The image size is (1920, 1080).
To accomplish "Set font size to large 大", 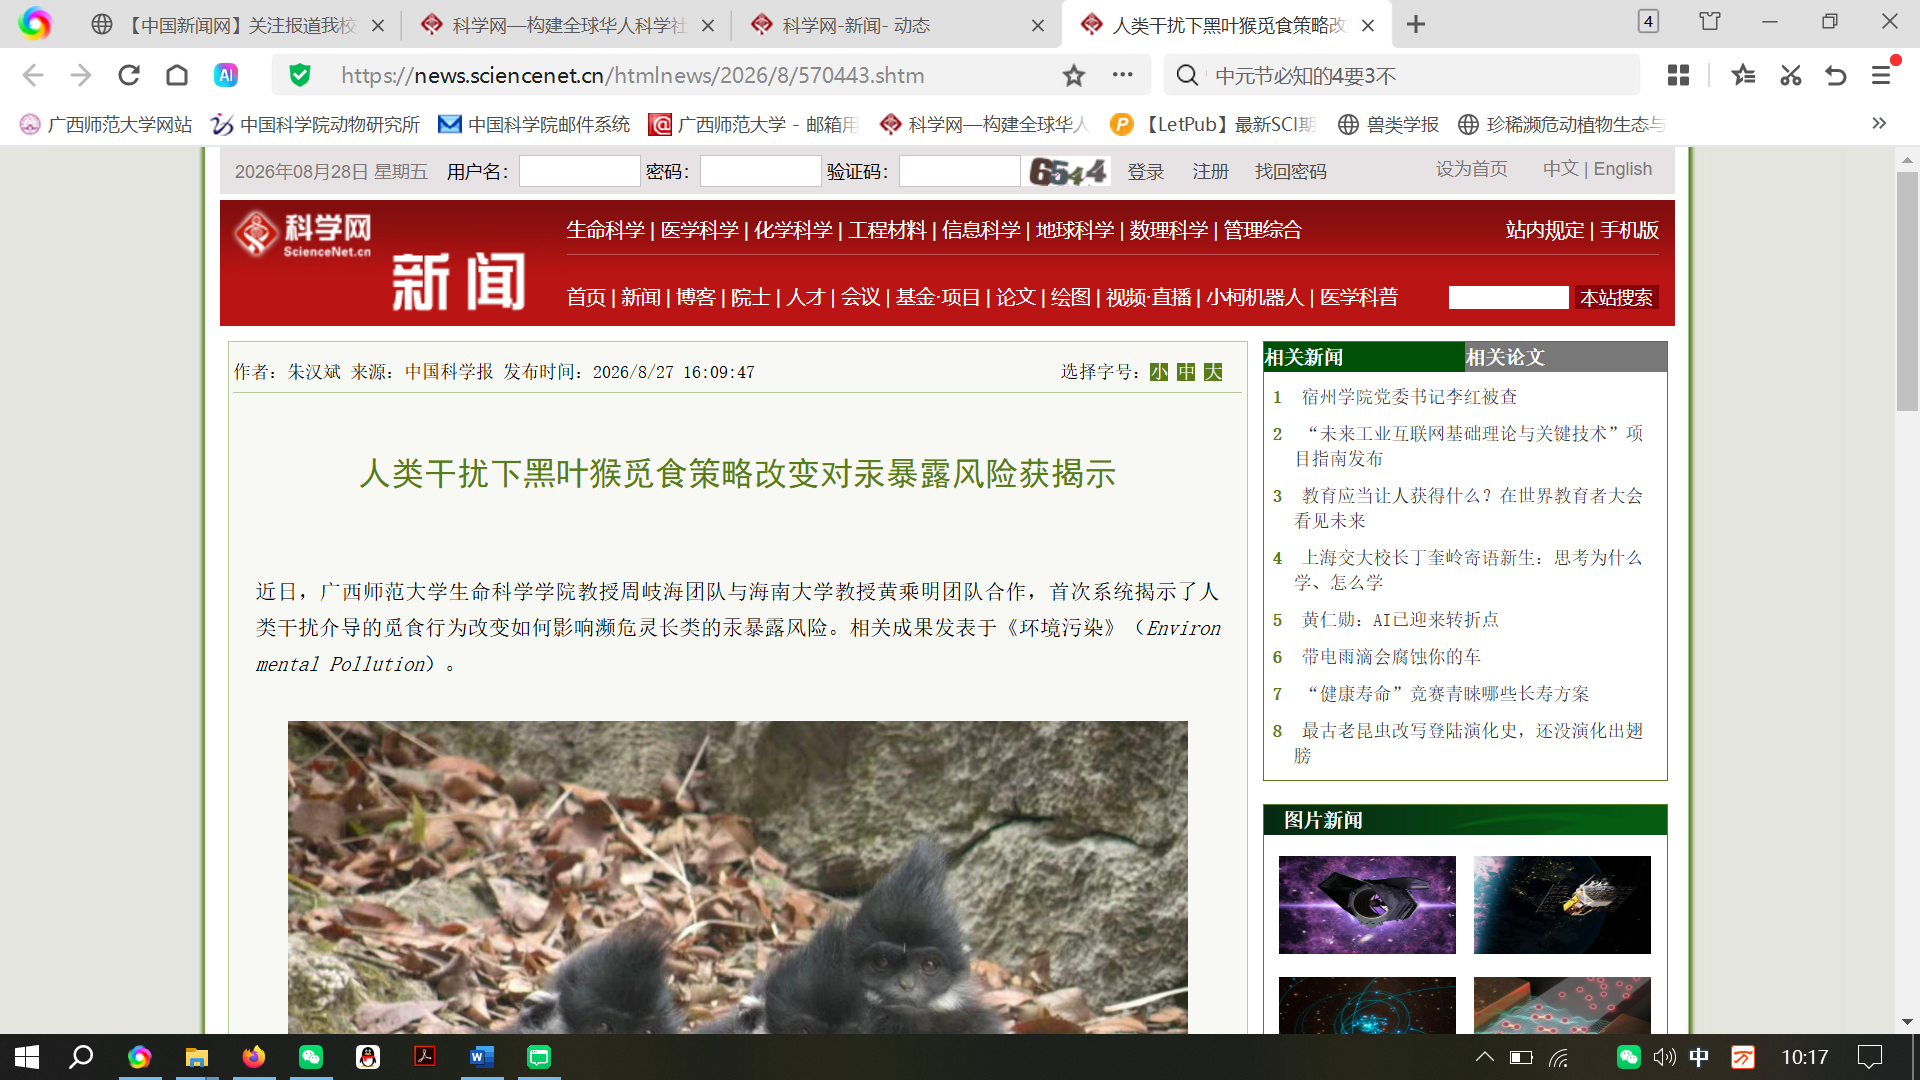I will pos(1213,372).
